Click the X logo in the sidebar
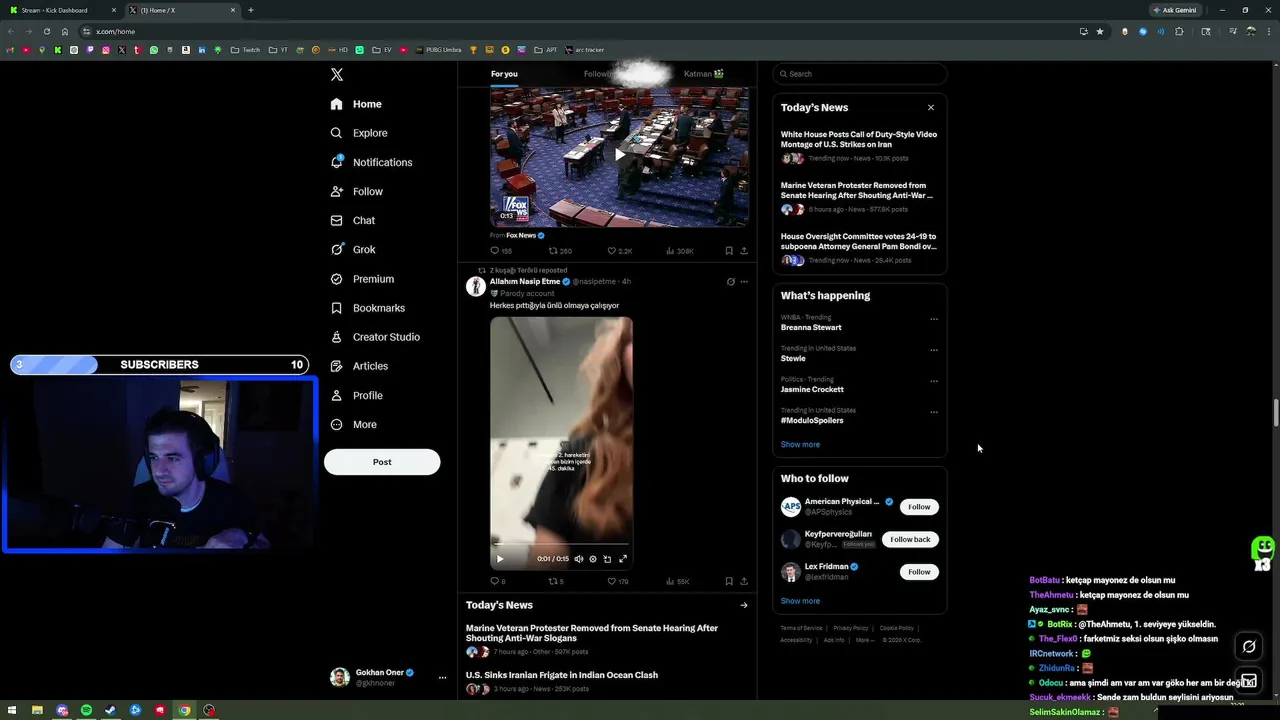 tap(337, 75)
